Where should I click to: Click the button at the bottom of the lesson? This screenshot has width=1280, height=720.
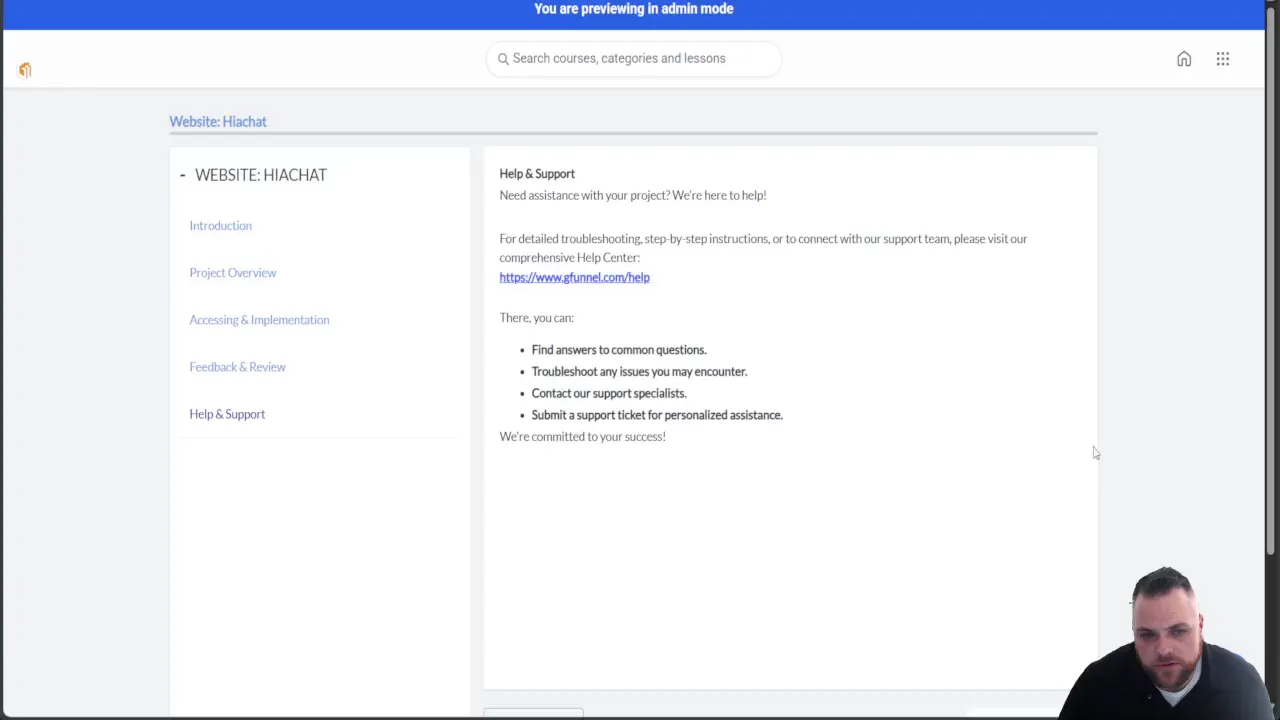(x=533, y=712)
